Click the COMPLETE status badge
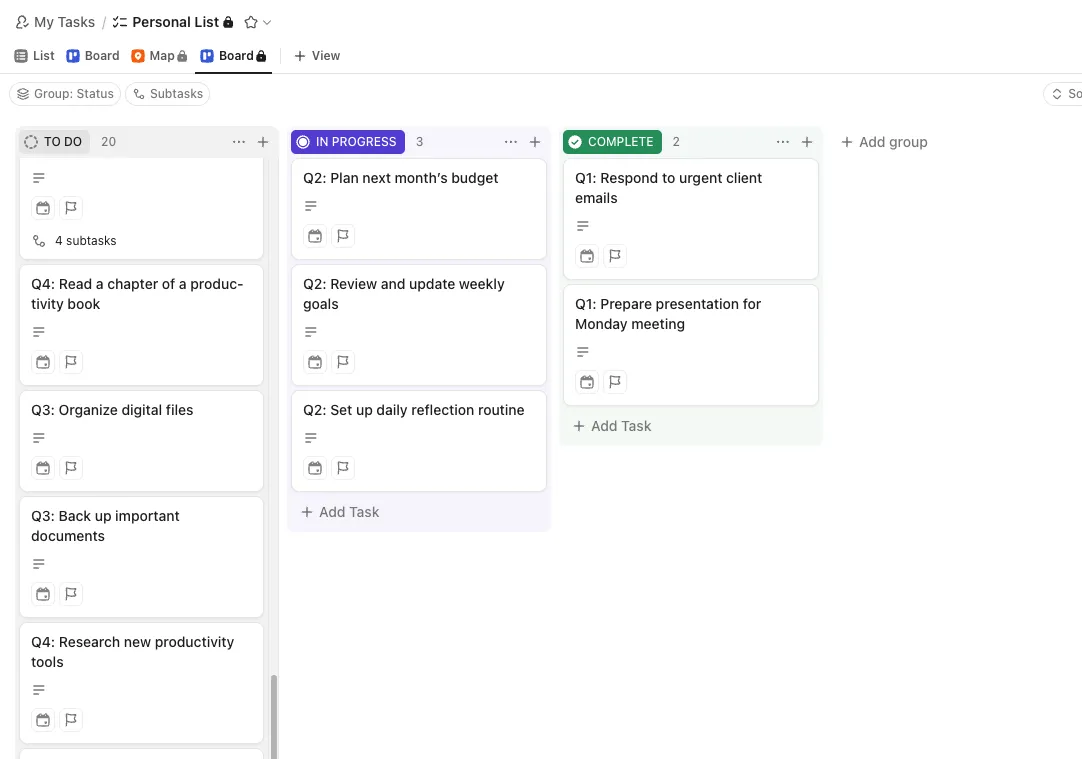 612,142
